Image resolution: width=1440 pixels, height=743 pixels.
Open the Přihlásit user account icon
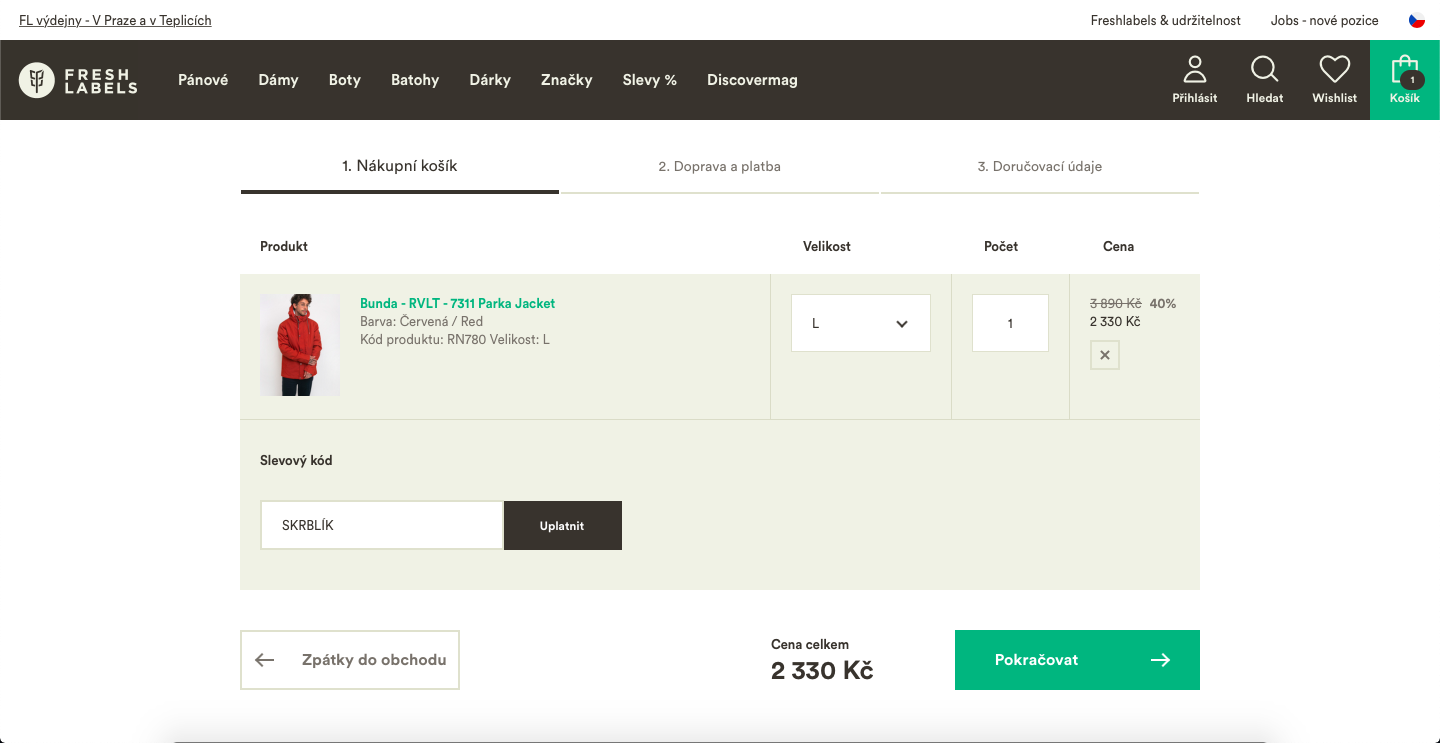[1195, 80]
